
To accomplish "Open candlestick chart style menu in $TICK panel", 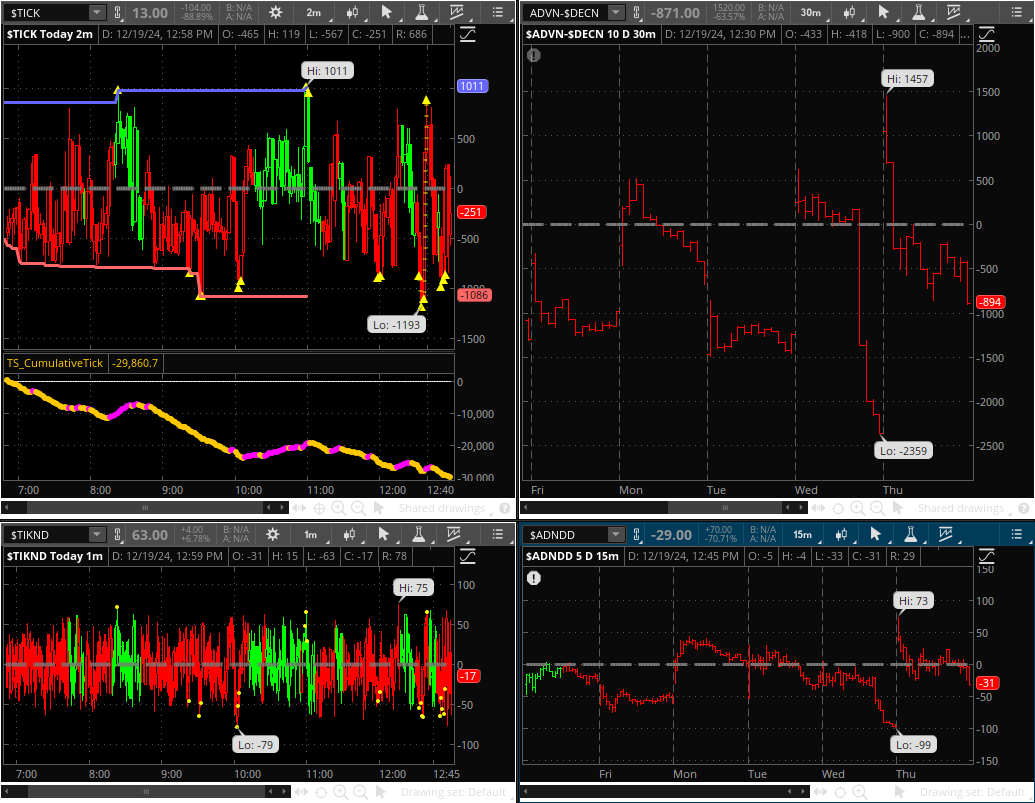I will coord(352,13).
